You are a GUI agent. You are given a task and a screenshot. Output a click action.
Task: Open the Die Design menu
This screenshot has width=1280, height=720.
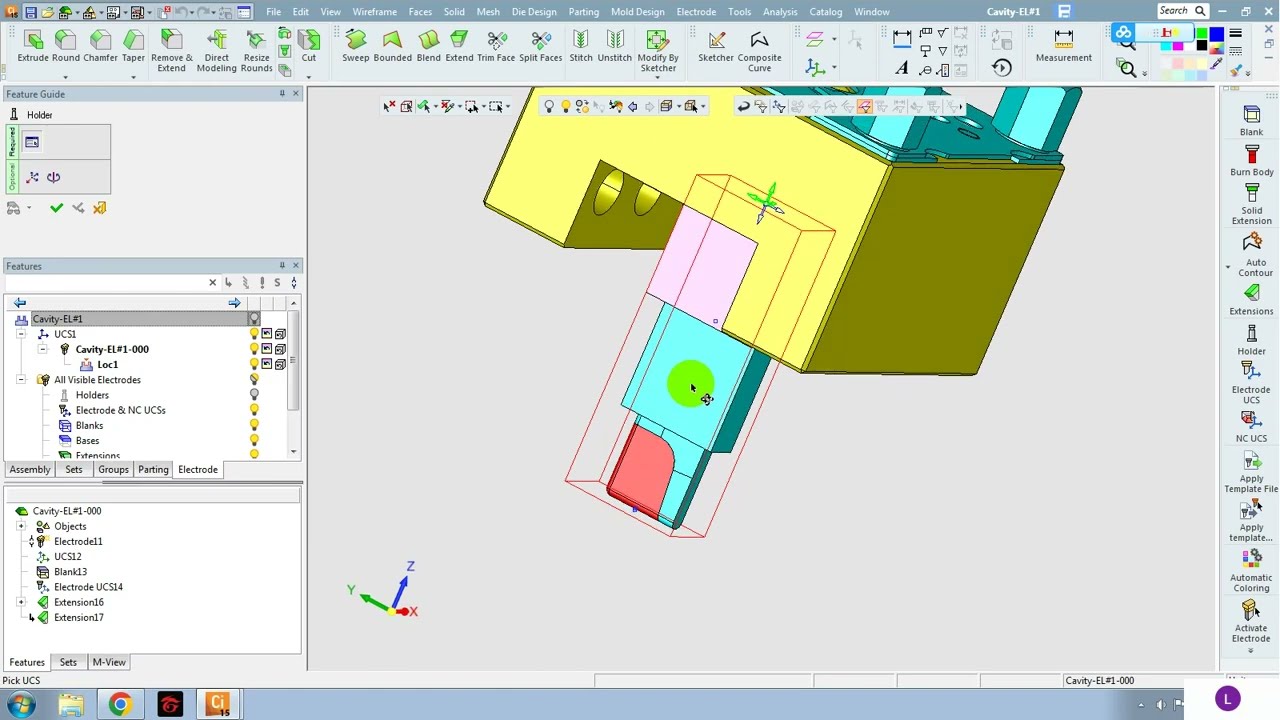[534, 11]
